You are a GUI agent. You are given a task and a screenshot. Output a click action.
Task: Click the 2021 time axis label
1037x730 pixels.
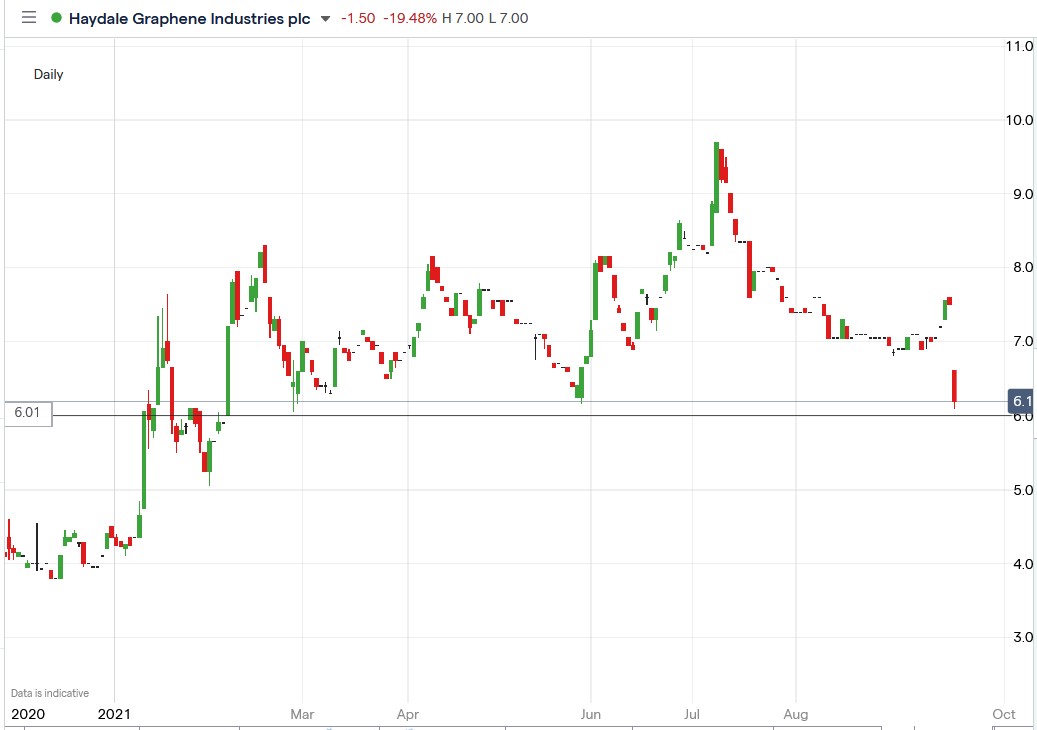(x=114, y=714)
